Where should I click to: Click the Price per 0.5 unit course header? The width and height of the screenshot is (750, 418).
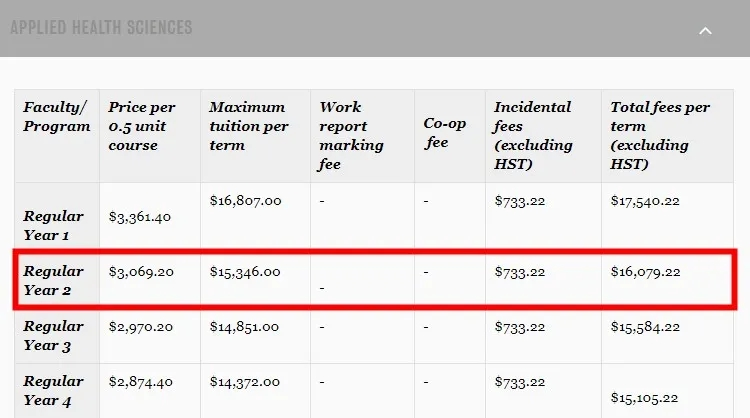pos(142,126)
